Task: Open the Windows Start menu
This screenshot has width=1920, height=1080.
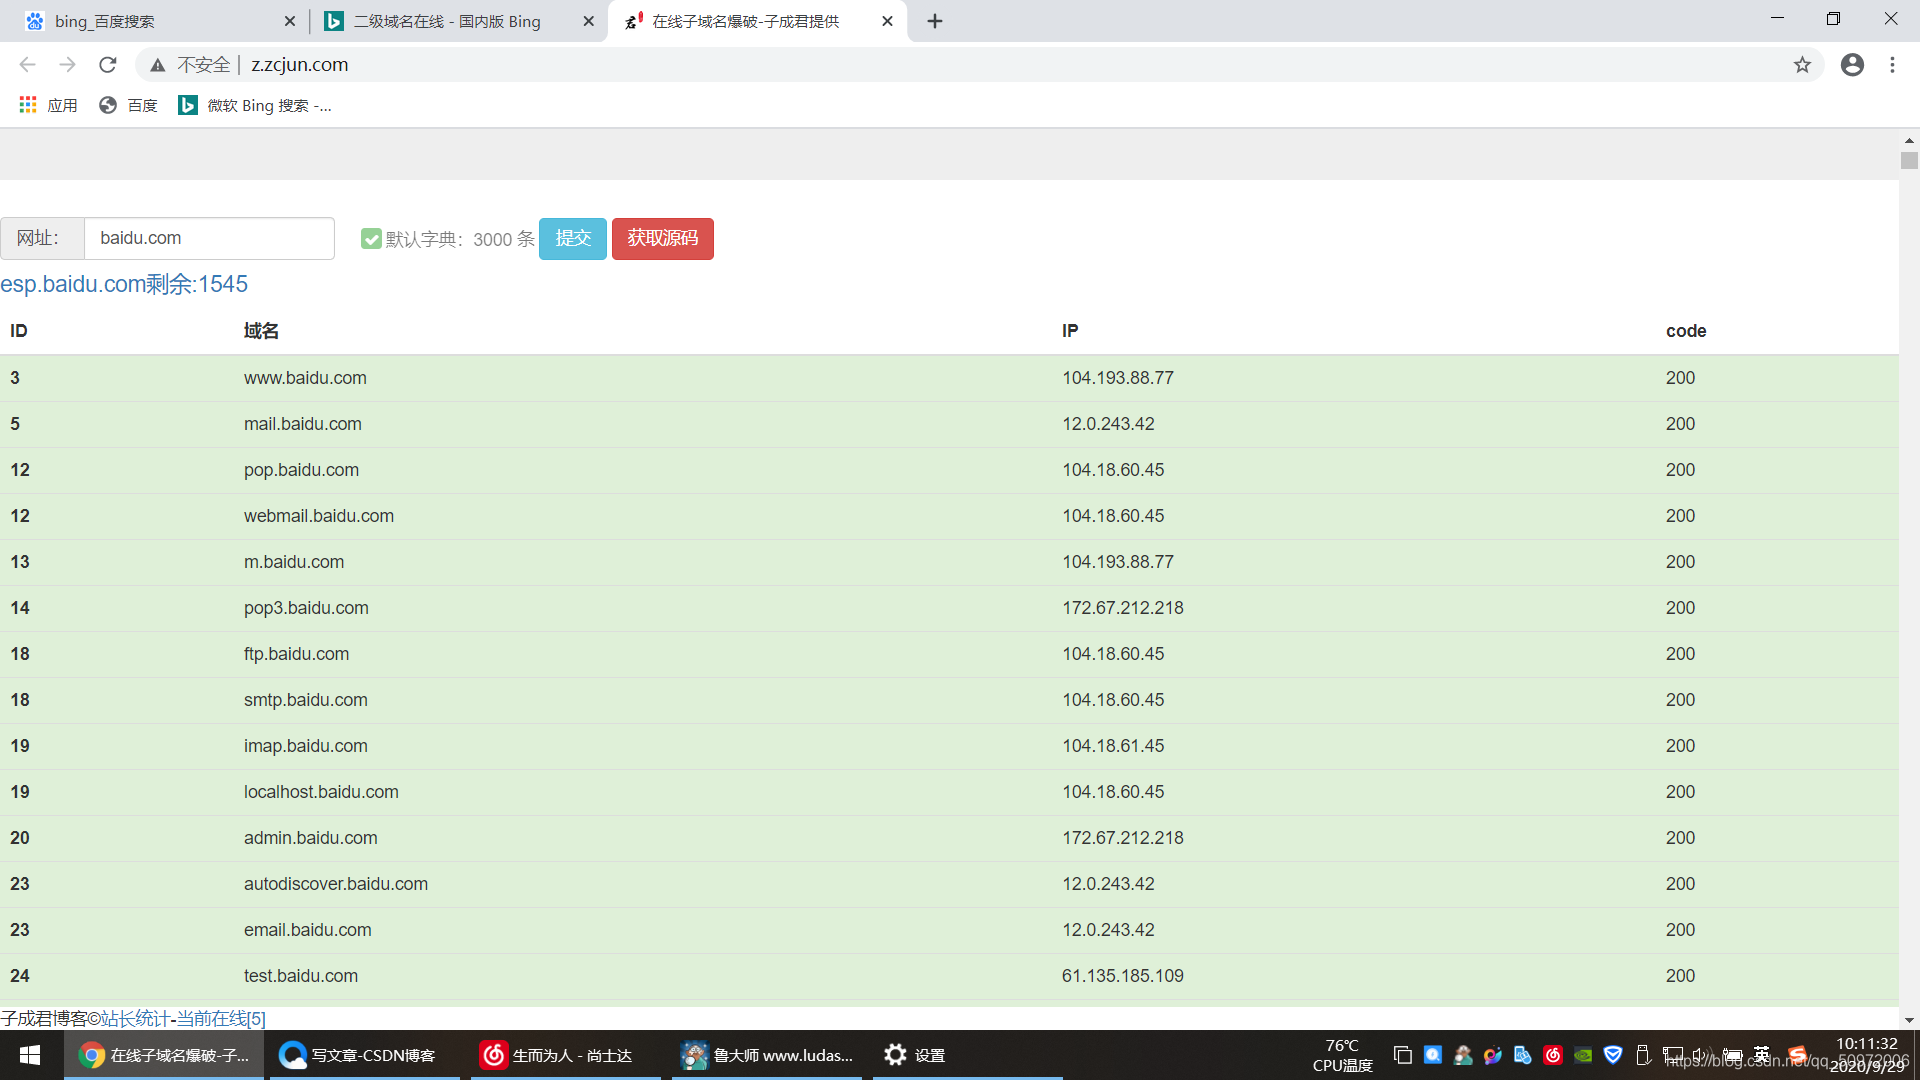Action: (30, 1055)
